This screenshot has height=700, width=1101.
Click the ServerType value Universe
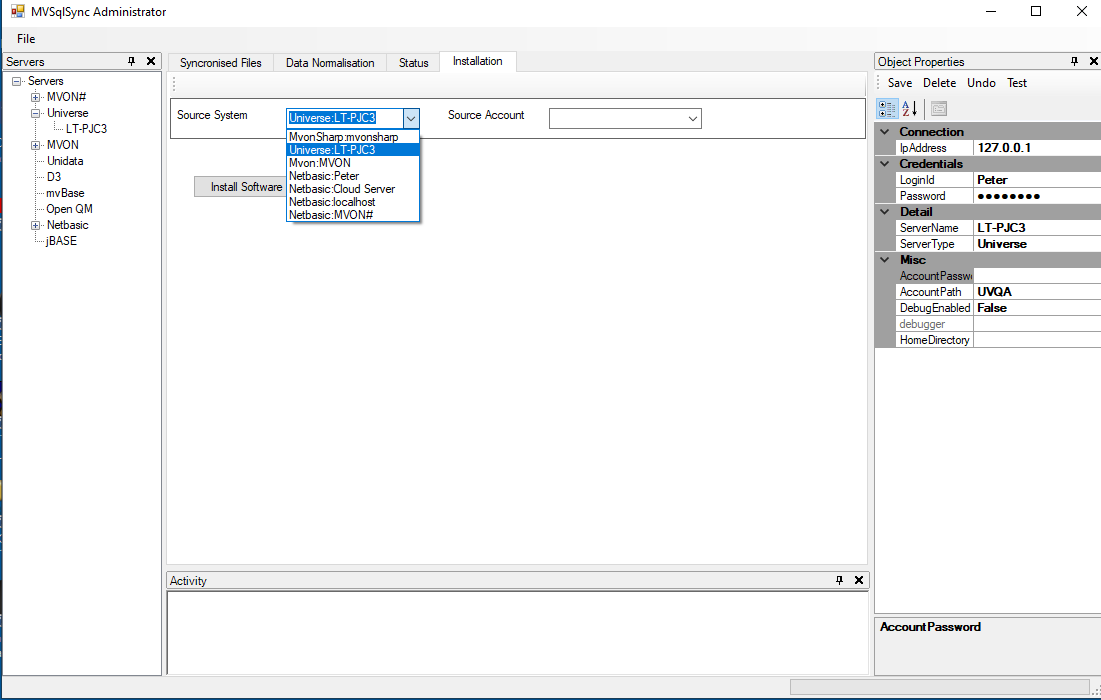[x=1037, y=244]
